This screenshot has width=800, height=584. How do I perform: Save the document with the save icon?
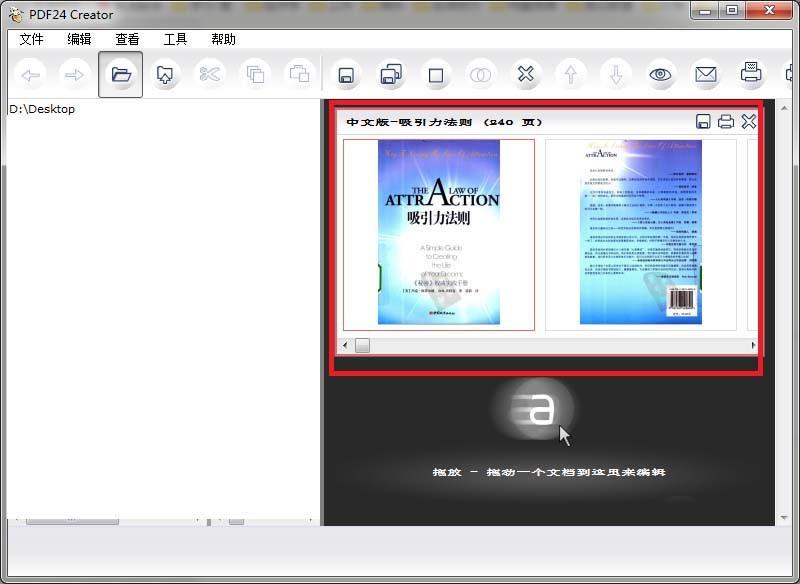point(346,75)
